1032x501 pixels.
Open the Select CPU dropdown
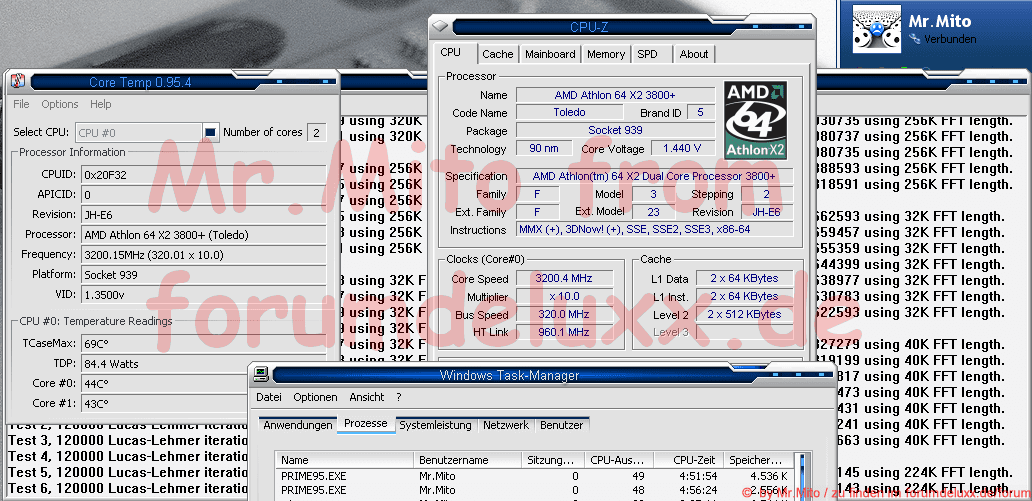tap(211, 132)
